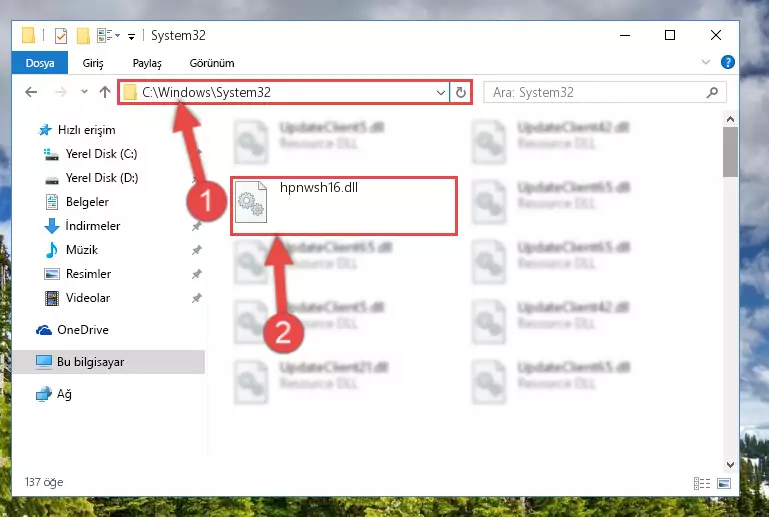Switch to the Görünüm ribbon tab
This screenshot has height=517, width=769.
pyautogui.click(x=212, y=63)
